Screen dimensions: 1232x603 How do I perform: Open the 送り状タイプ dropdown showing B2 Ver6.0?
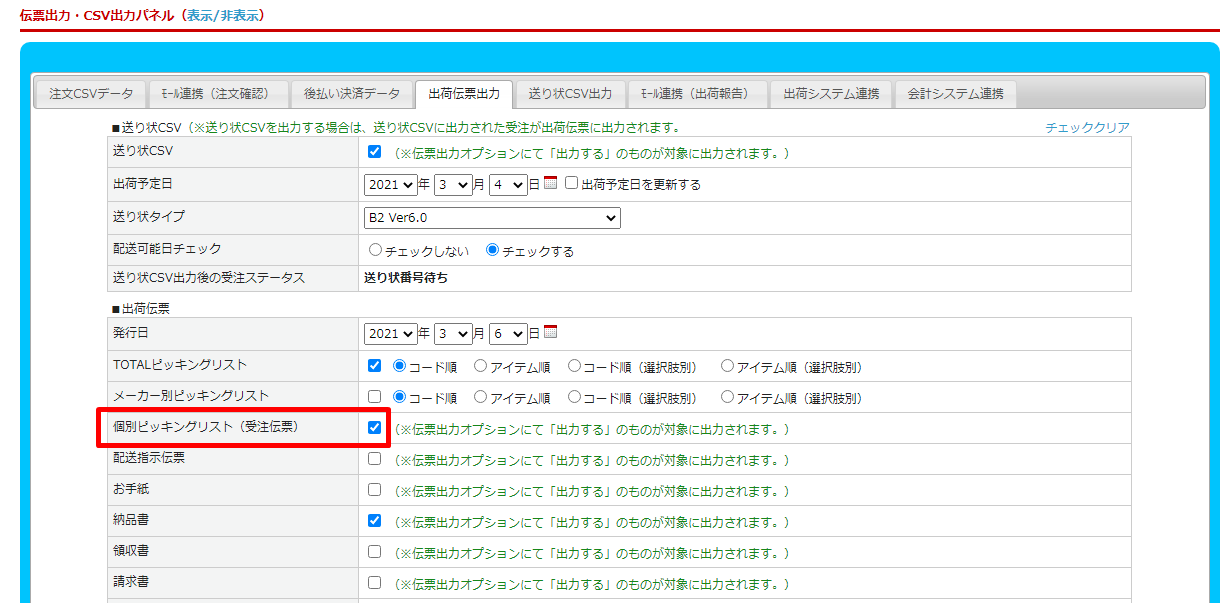tap(492, 218)
